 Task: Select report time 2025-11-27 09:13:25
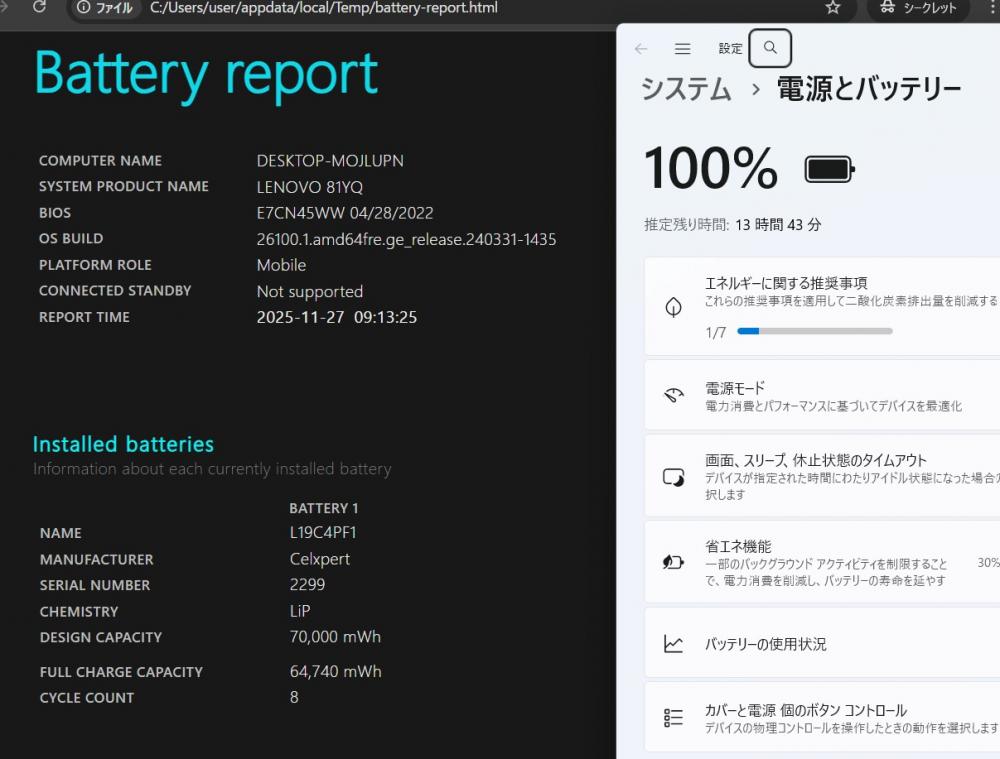point(337,318)
